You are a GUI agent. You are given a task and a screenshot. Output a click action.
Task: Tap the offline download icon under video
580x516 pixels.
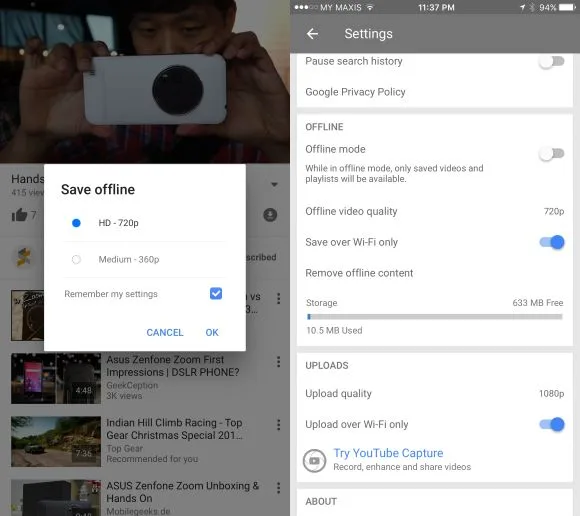[270, 215]
